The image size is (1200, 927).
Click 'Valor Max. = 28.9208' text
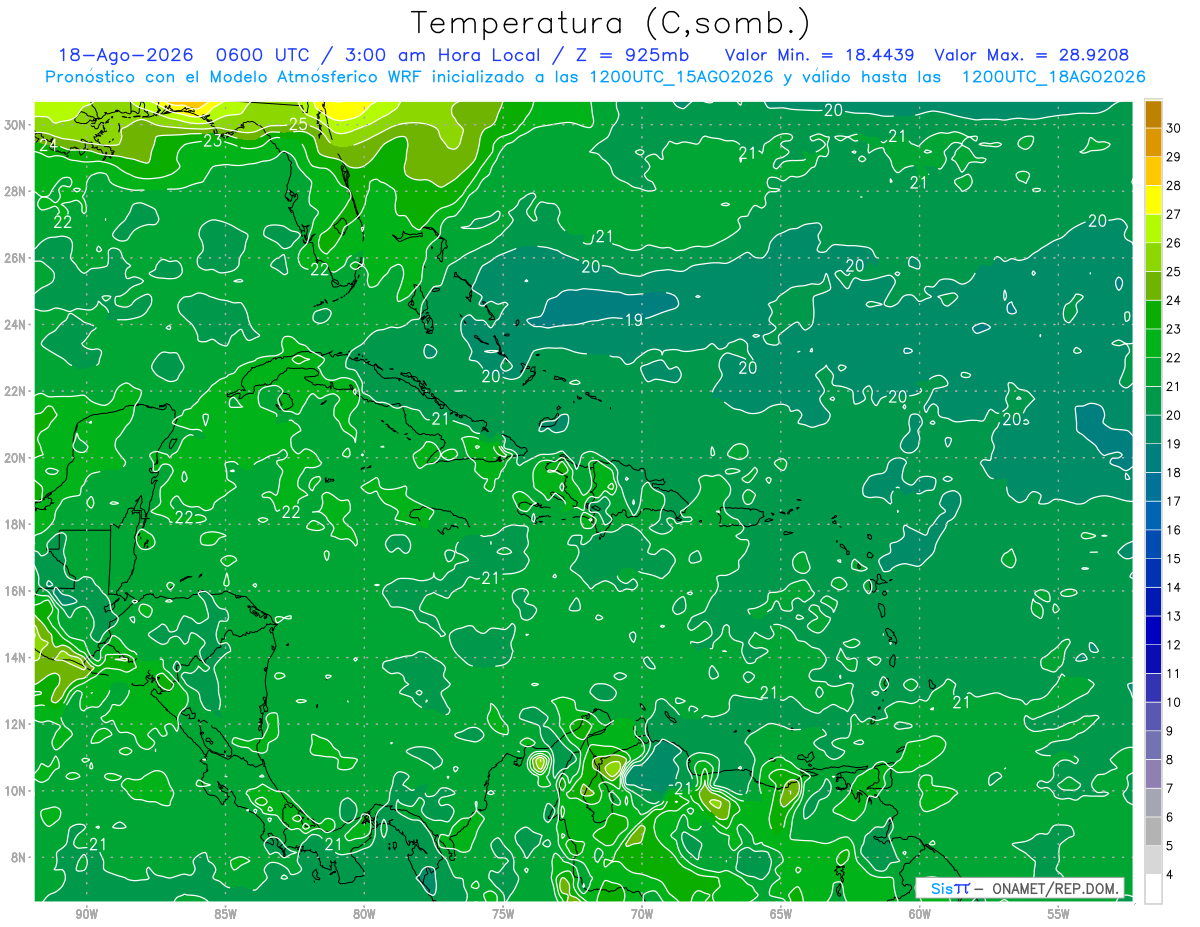(x=1031, y=55)
